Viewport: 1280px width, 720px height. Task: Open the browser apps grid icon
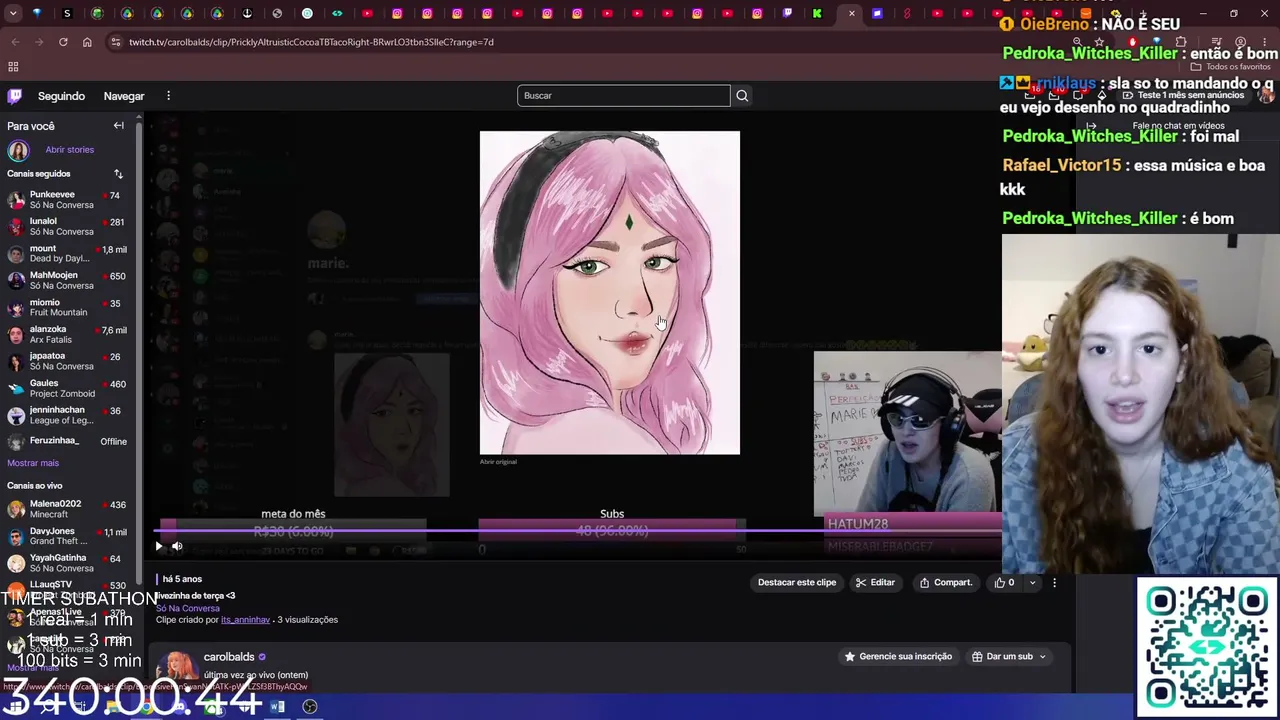[x=13, y=67]
